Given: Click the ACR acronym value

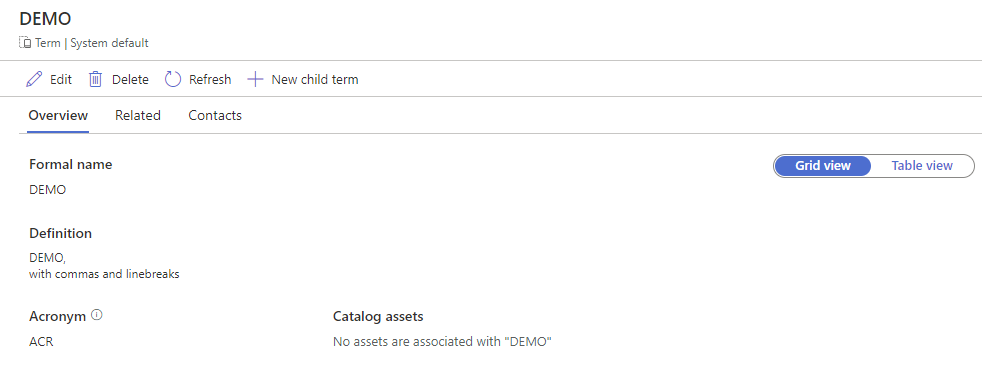Looking at the screenshot, I should pyautogui.click(x=41, y=343).
